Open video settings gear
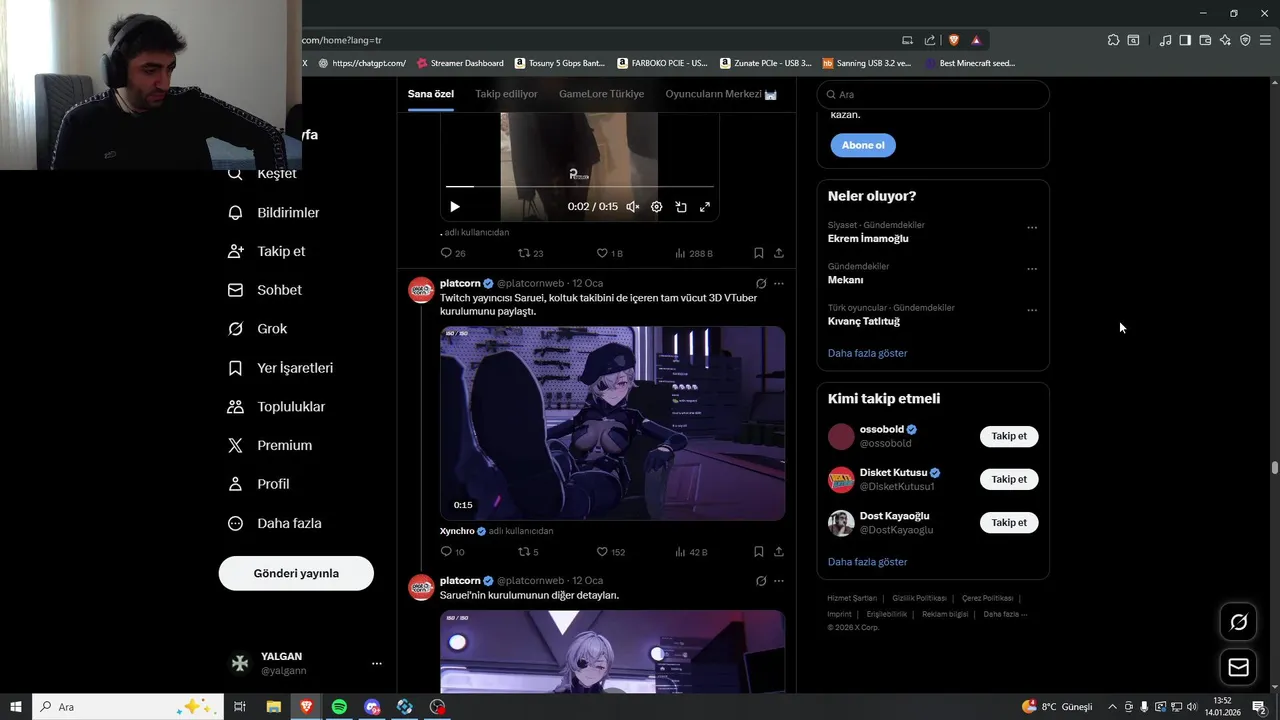1280x720 pixels. click(657, 207)
